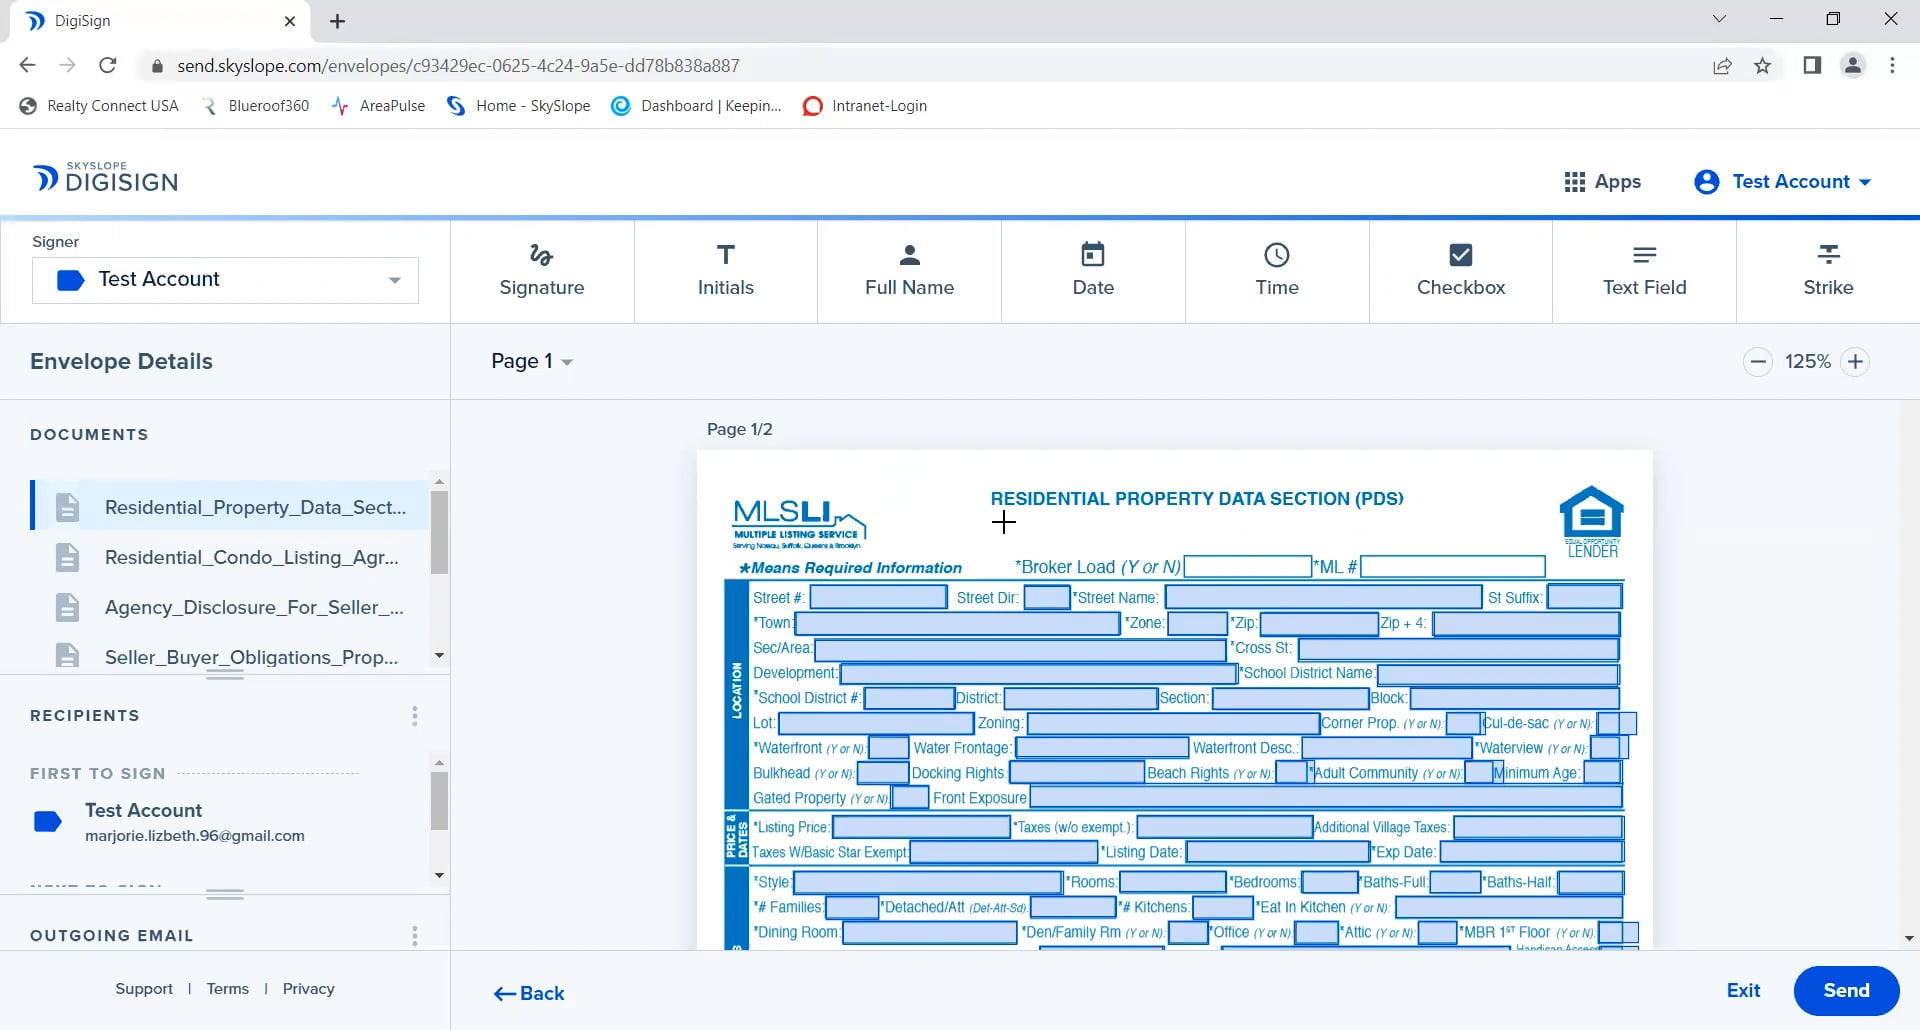Click documents list scrollbar down arrow
The image size is (1920, 1030).
coord(439,656)
